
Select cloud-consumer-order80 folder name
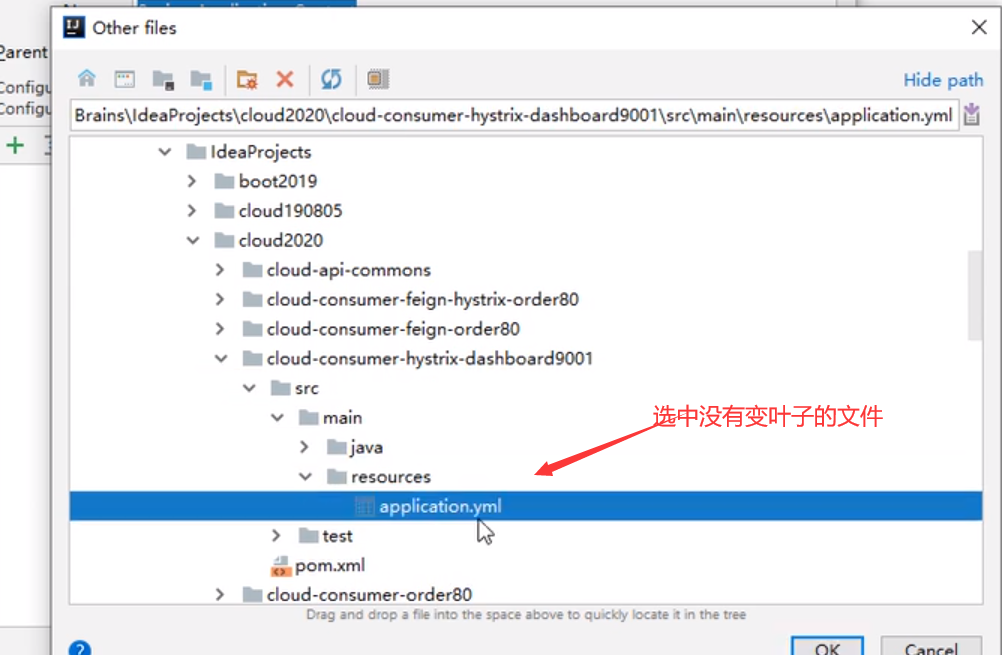pos(369,595)
